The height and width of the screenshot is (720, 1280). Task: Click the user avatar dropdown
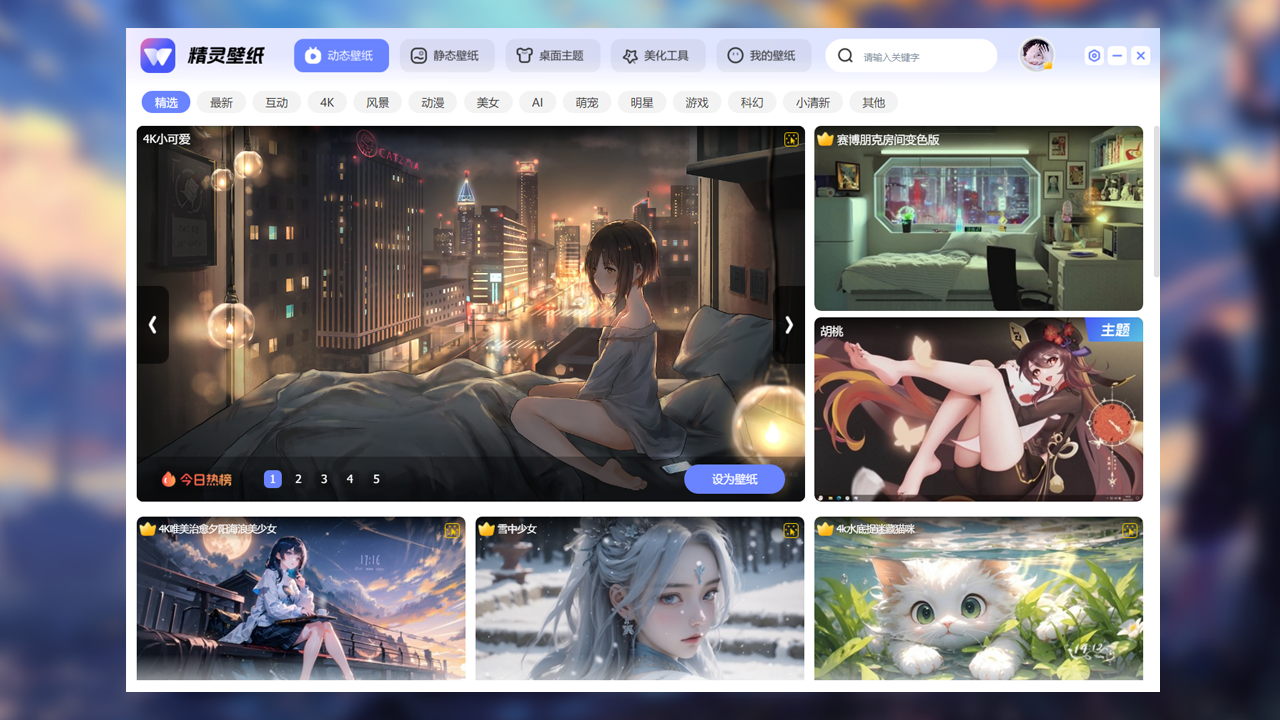1037,55
